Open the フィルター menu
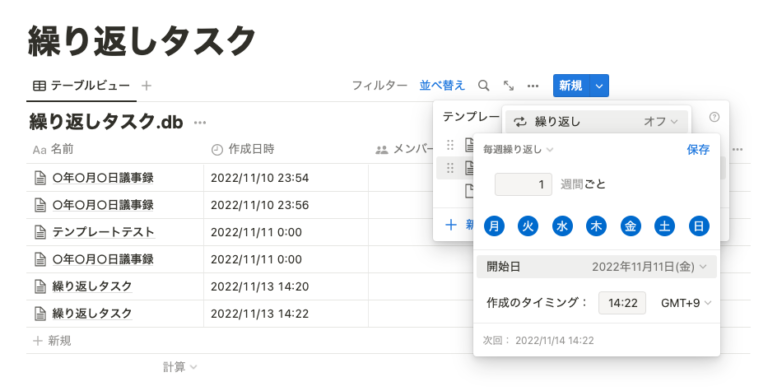Image resolution: width=768 pixels, height=391 pixels. (x=380, y=86)
